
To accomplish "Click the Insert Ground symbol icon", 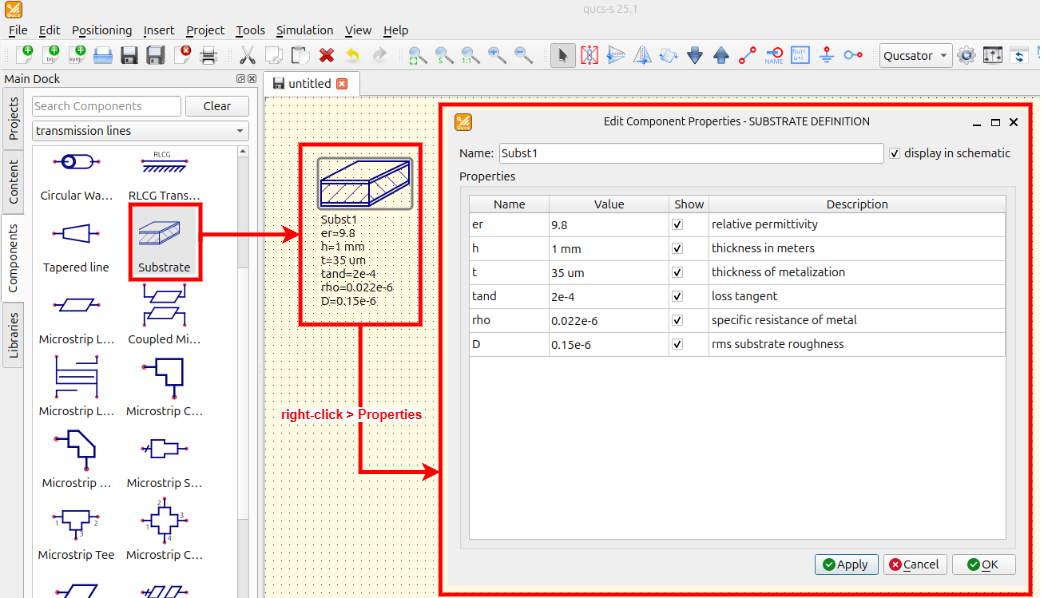I will pyautogui.click(x=827, y=56).
